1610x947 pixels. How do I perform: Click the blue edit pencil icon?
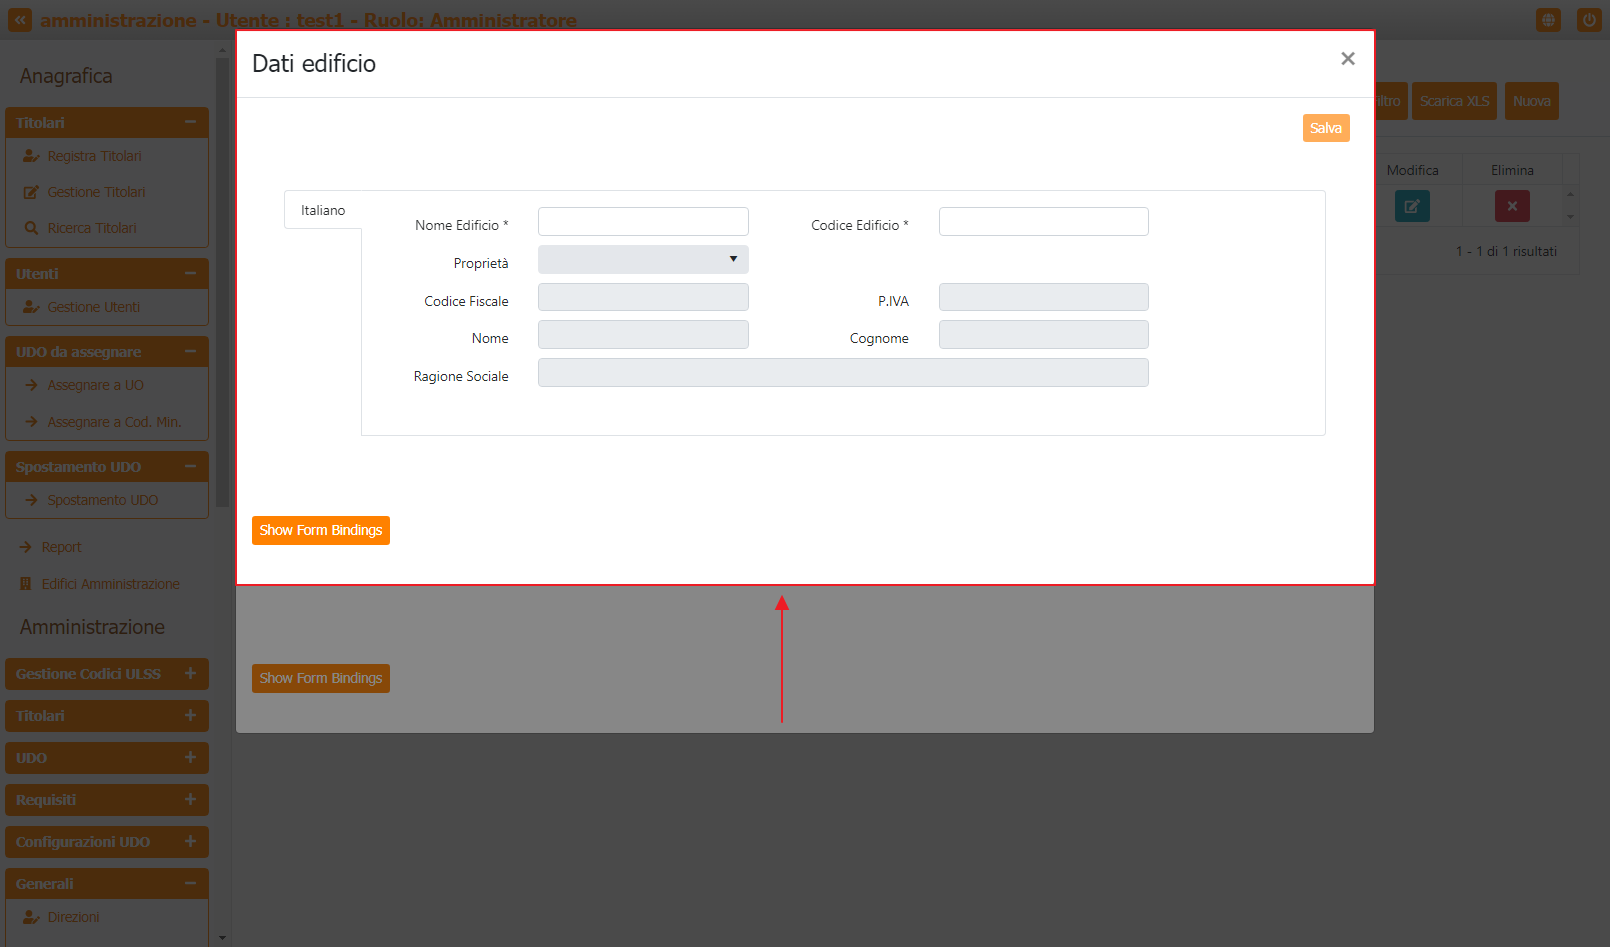[1412, 206]
